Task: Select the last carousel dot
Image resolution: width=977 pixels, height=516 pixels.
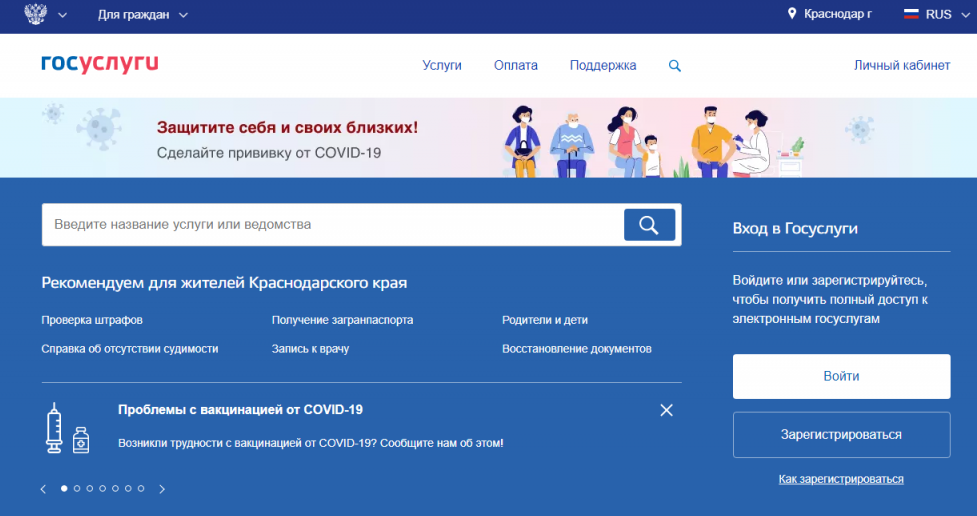Action: (x=141, y=489)
